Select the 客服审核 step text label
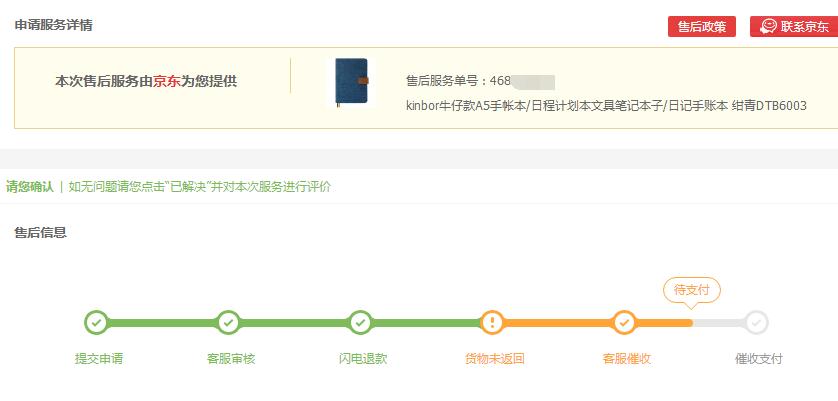838x401 pixels. [x=231, y=359]
